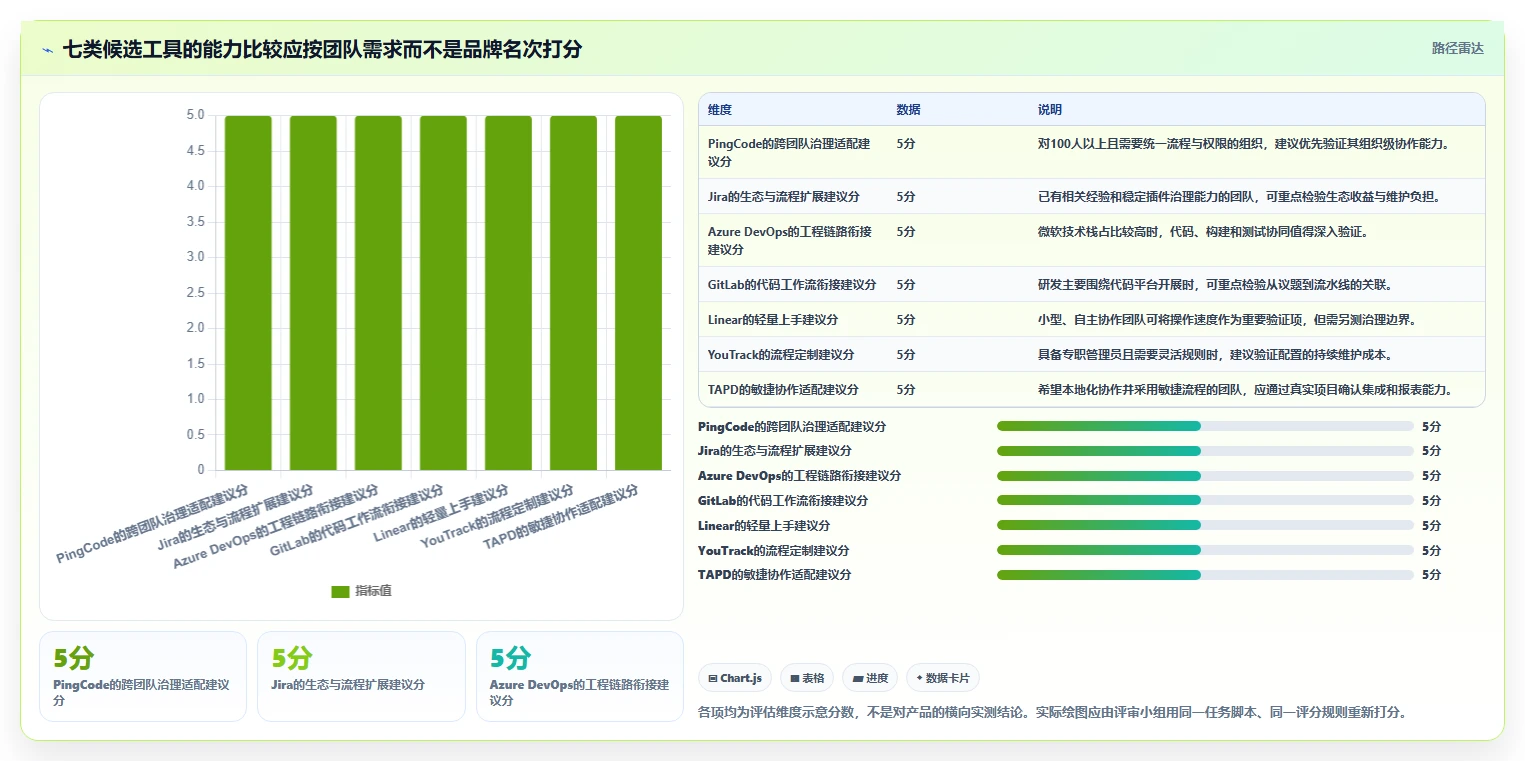This screenshot has width=1525, height=761.
Task: Click description 对100人以上 in table
Action: click(1244, 143)
